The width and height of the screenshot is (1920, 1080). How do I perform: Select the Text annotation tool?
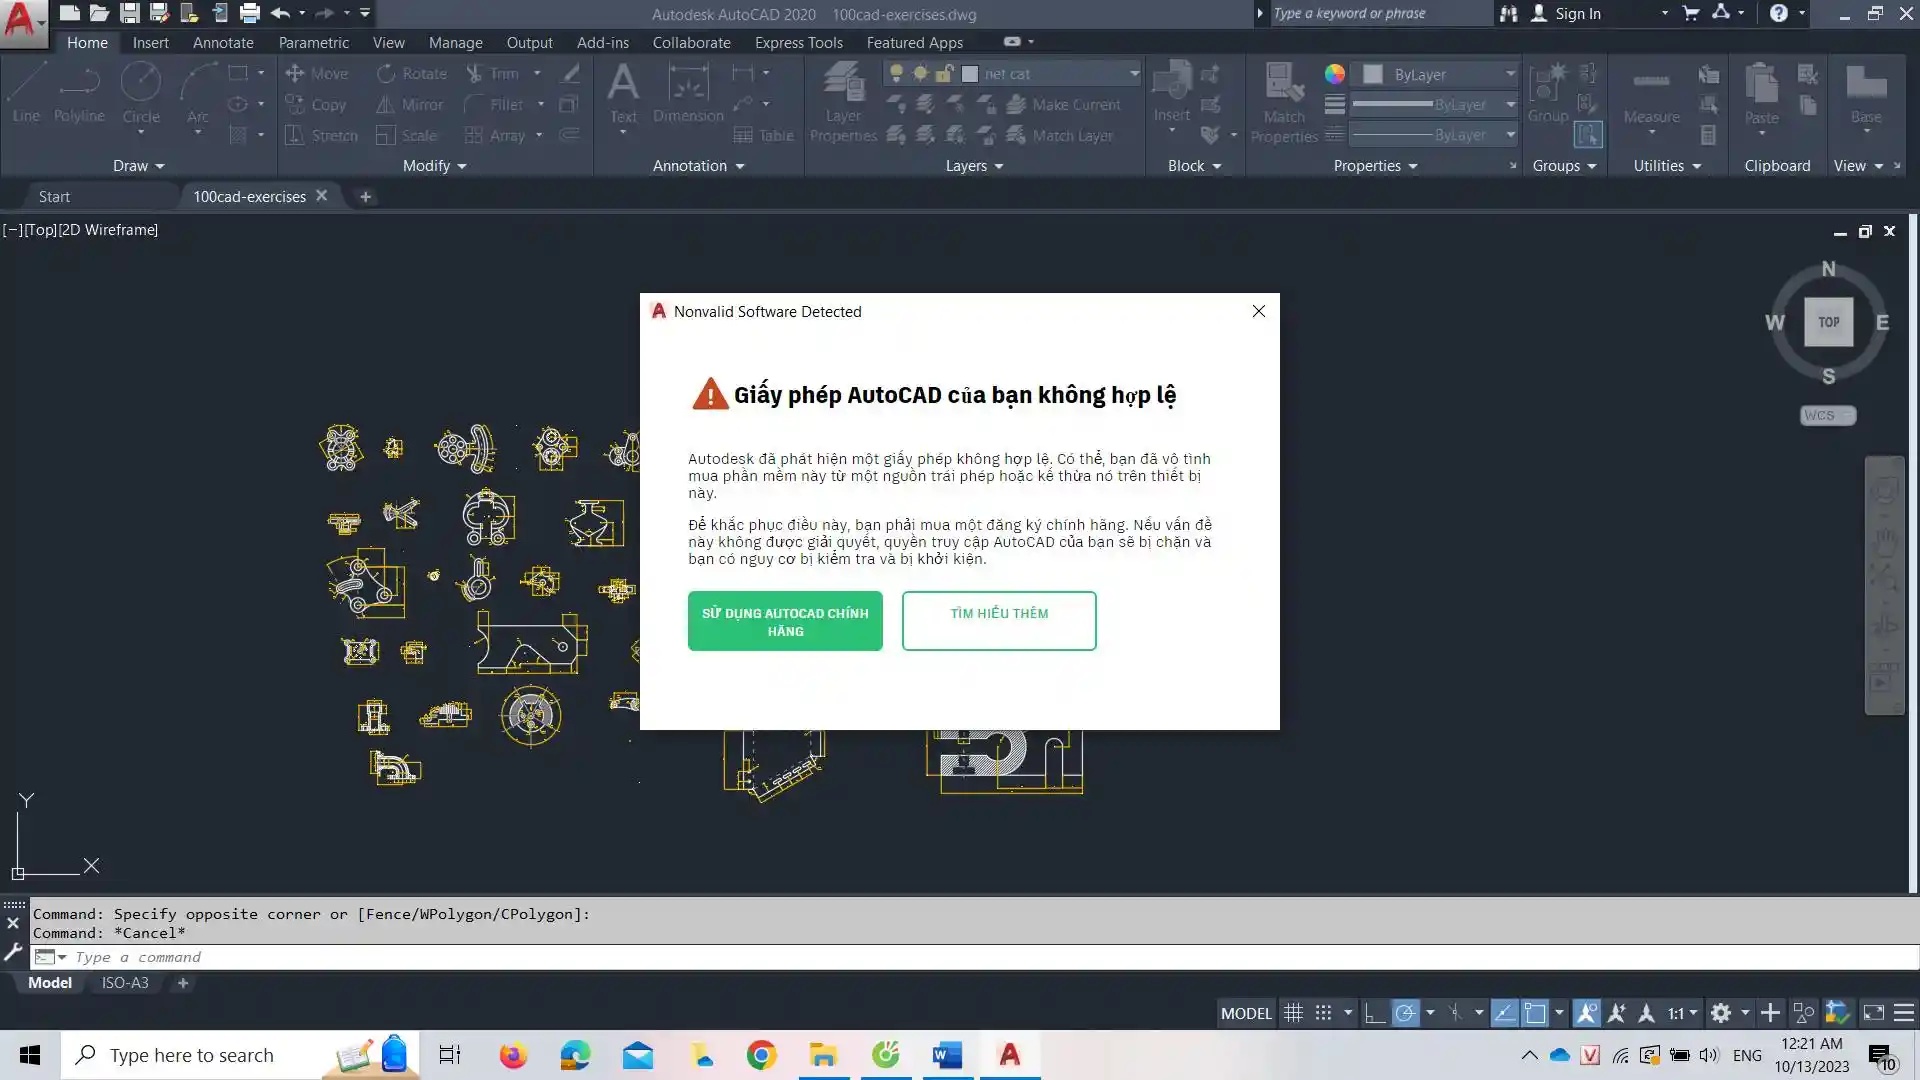click(623, 93)
